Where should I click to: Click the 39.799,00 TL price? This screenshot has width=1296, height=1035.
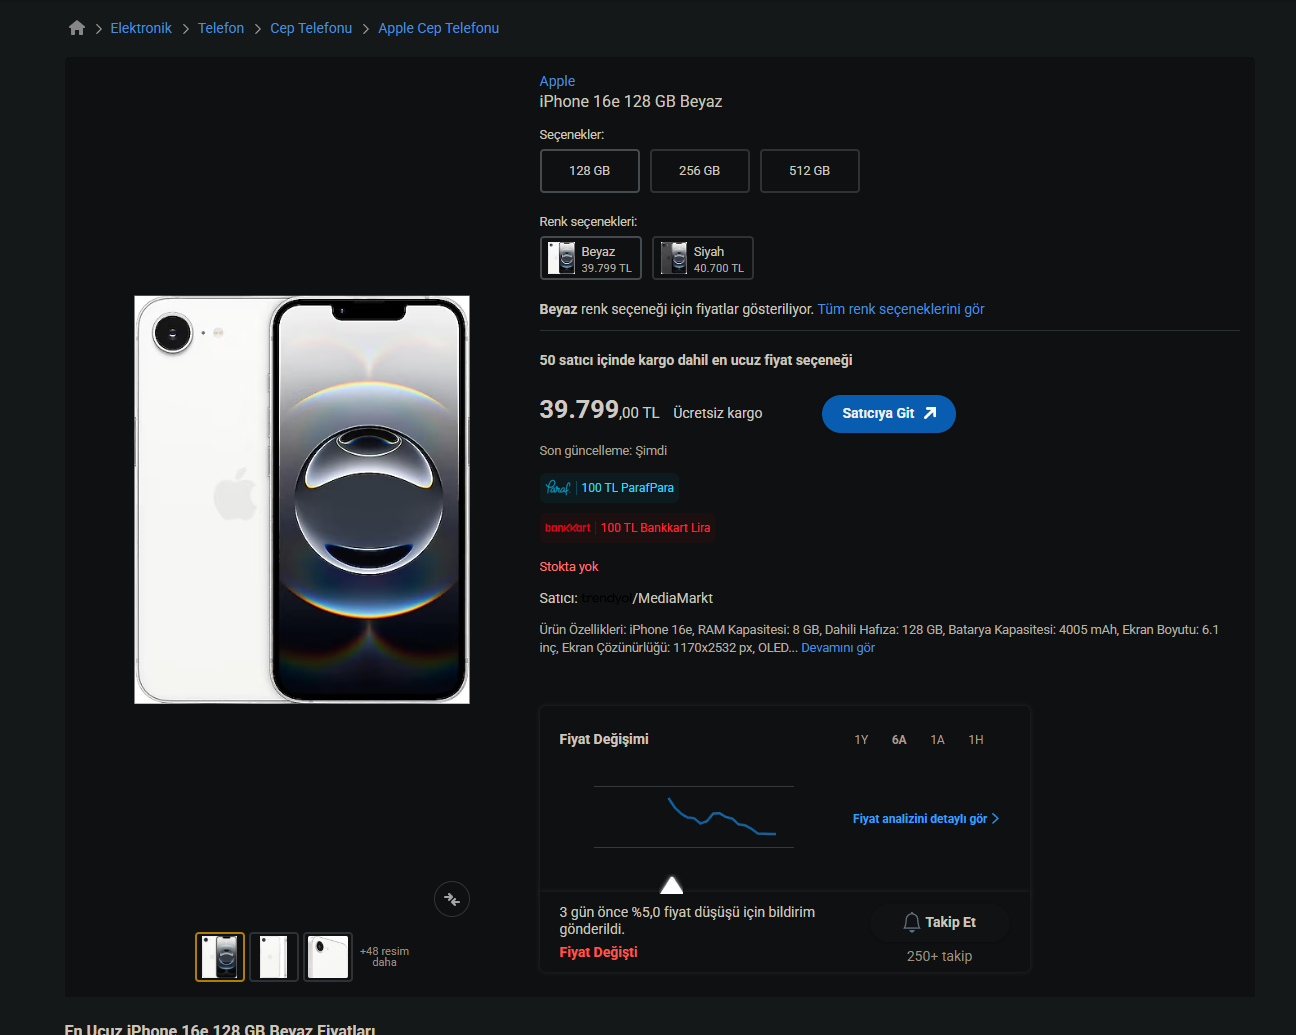[x=599, y=410]
